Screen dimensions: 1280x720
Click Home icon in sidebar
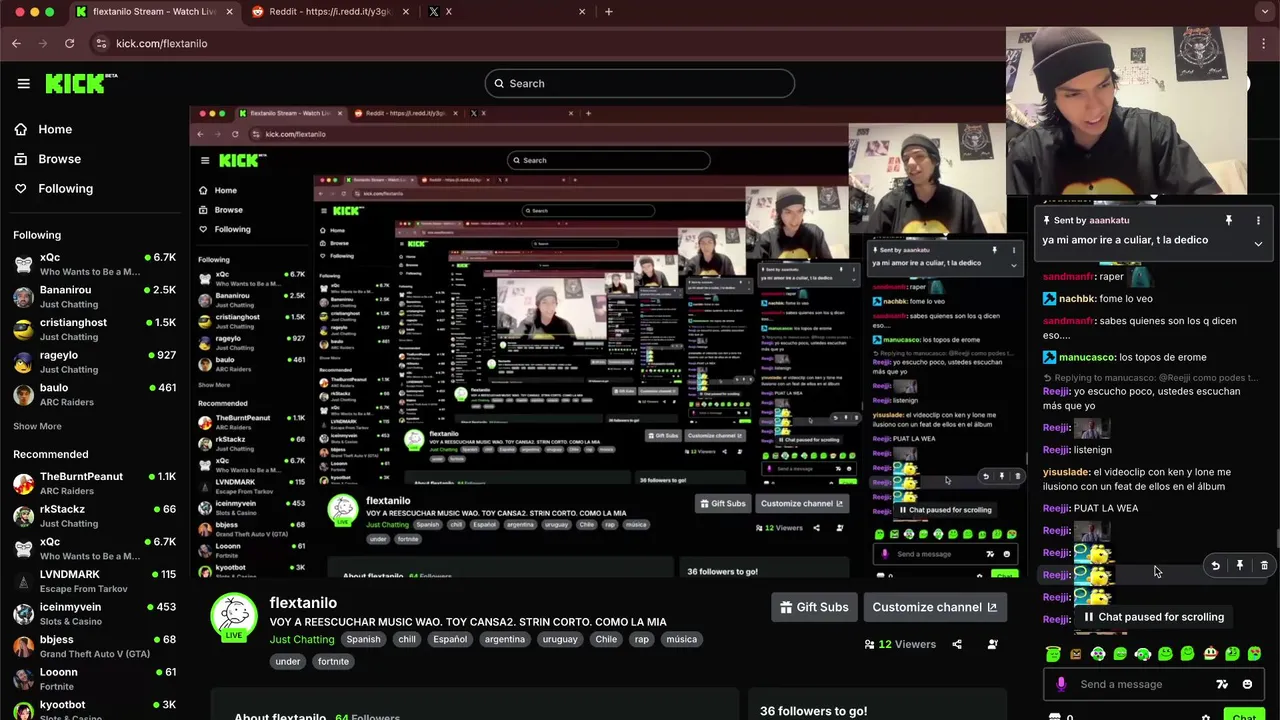pos(21,129)
